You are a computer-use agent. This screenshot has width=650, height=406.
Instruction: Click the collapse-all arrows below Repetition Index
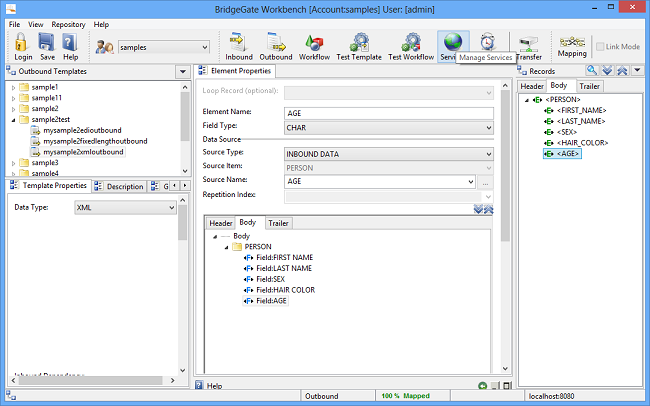pos(489,209)
